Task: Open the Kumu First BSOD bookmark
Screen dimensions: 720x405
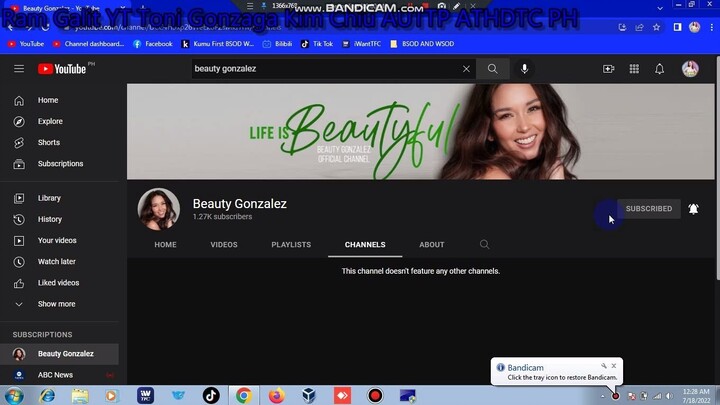Action: pyautogui.click(x=218, y=44)
